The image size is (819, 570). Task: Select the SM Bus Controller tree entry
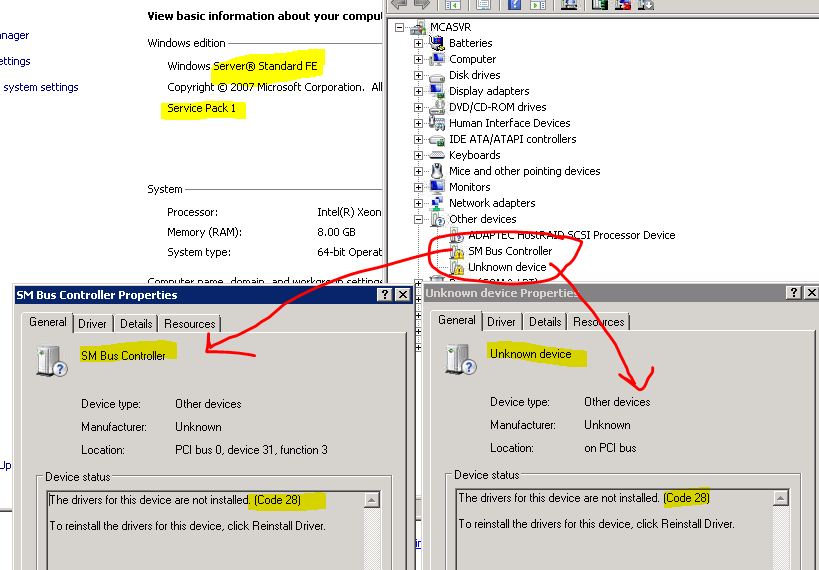click(x=510, y=251)
